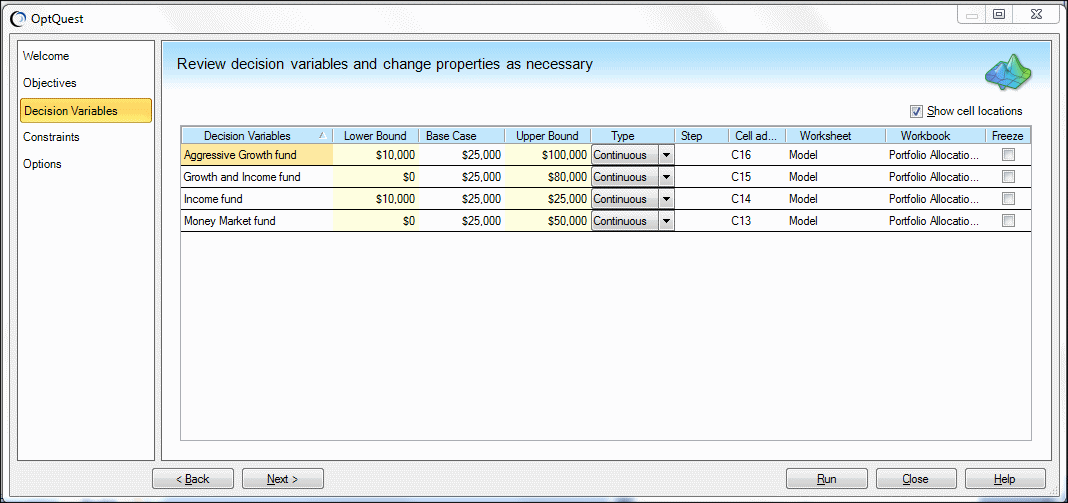Click cell address C13
Viewport: 1068px width, 503px height.
[x=757, y=221]
